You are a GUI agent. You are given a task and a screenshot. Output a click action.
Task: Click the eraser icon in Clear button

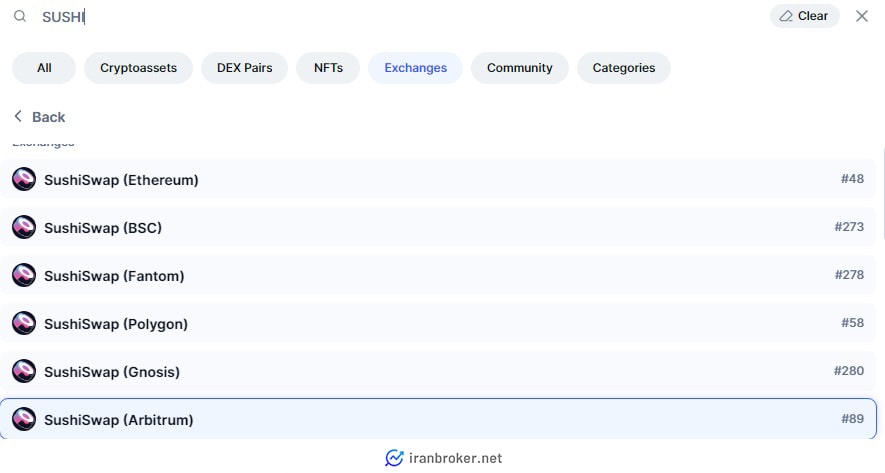pos(786,16)
